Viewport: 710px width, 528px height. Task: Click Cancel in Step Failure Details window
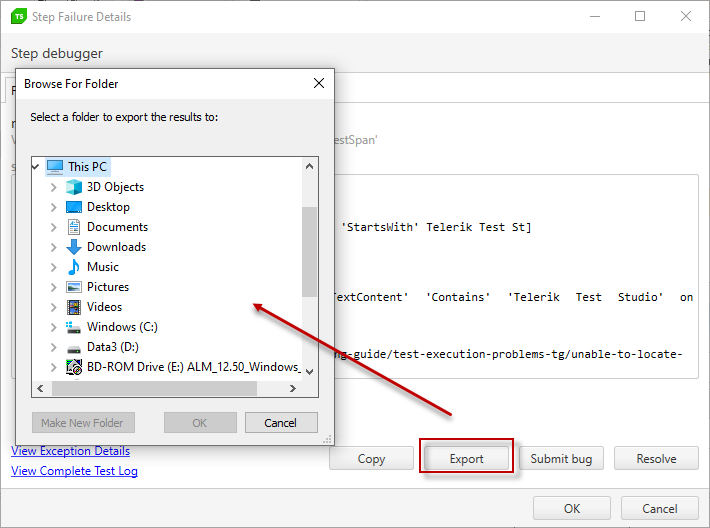click(660, 508)
